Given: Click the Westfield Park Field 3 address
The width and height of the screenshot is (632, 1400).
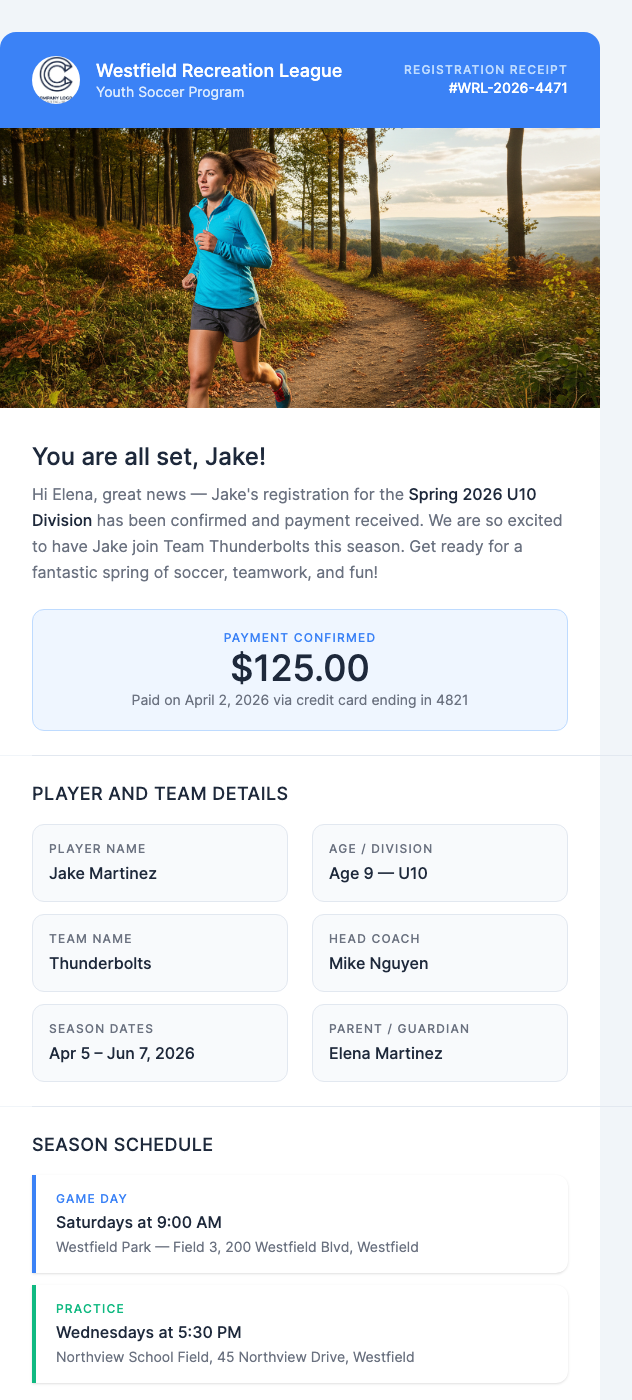Looking at the screenshot, I should coord(237,1247).
